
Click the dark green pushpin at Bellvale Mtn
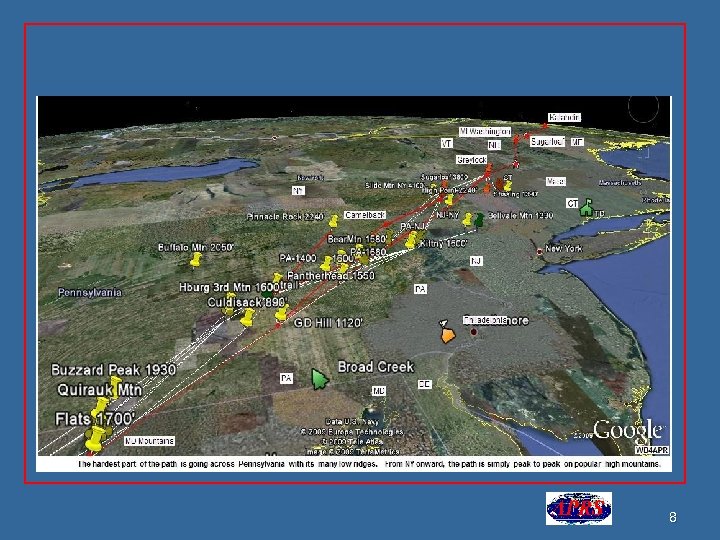pos(479,220)
